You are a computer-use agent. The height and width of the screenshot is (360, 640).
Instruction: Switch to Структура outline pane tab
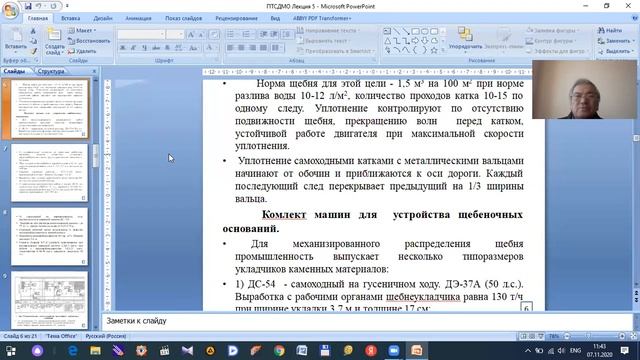pos(51,71)
